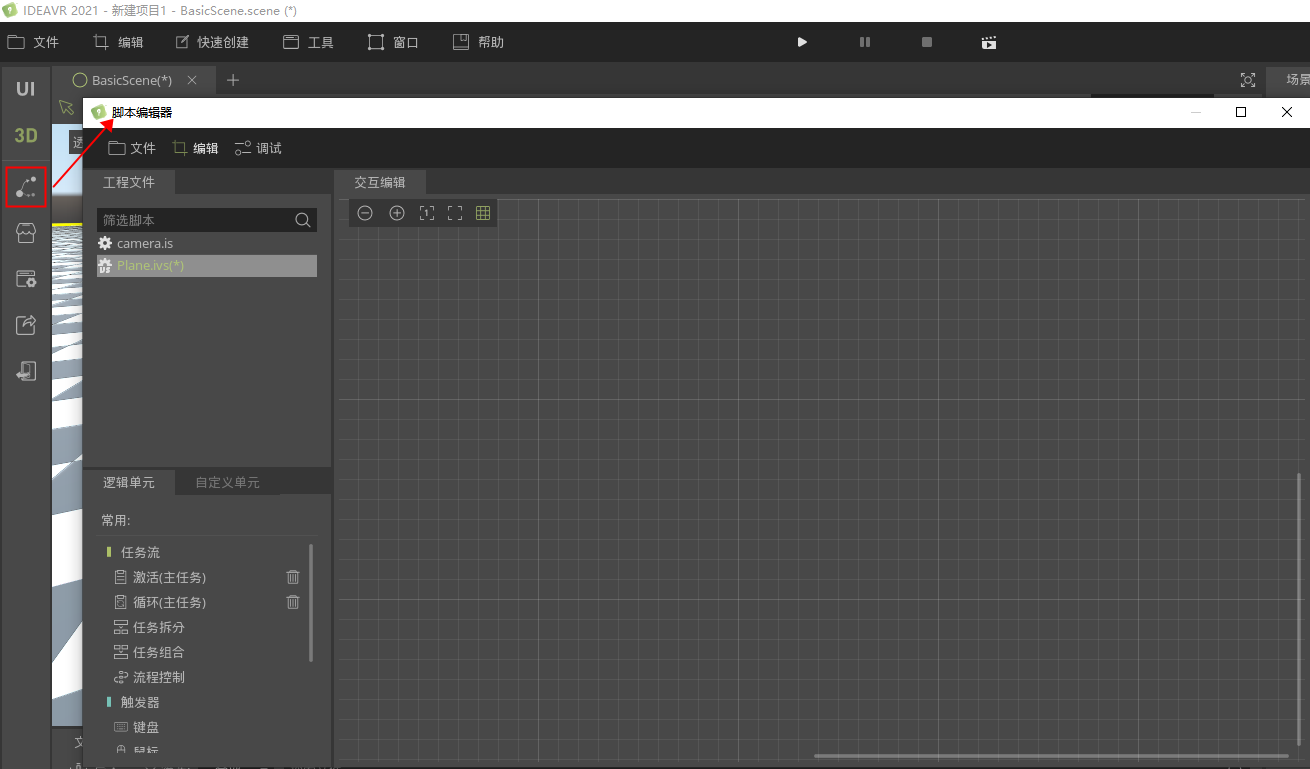Click the export share sidebar icon
Viewport: 1310px width, 769px height.
pos(26,325)
